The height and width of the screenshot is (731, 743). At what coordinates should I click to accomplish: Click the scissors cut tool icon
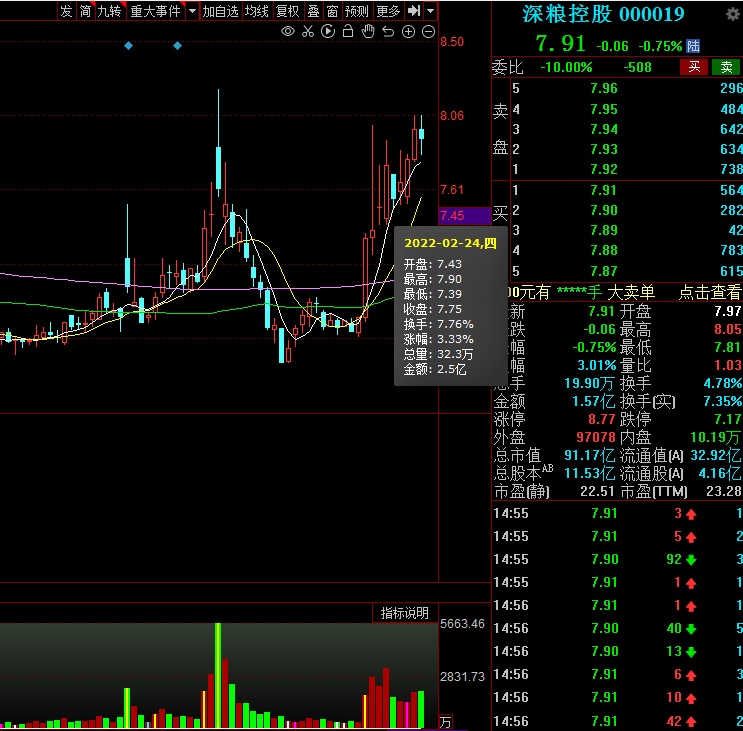[x=308, y=32]
